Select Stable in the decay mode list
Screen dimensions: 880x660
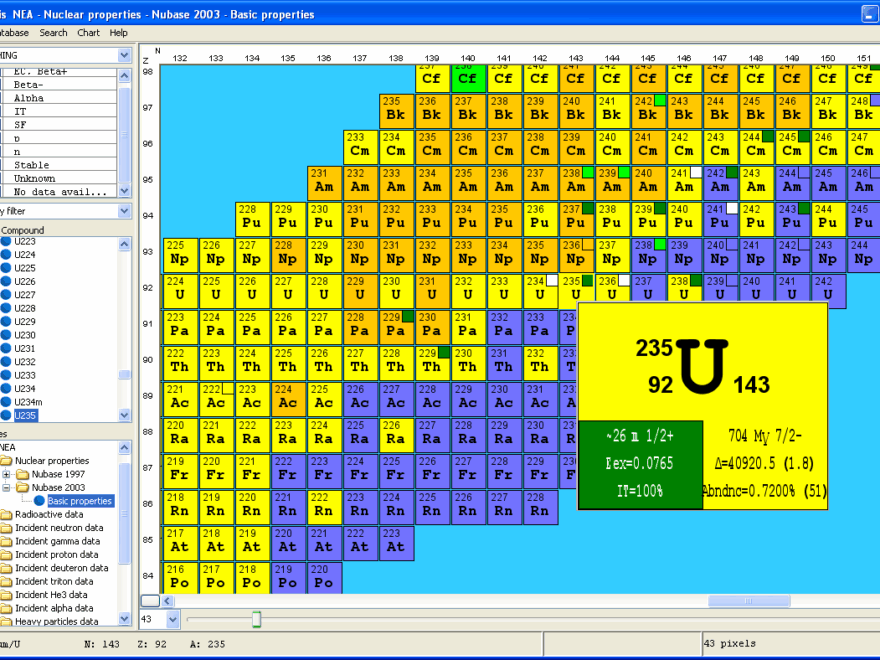click(x=31, y=165)
